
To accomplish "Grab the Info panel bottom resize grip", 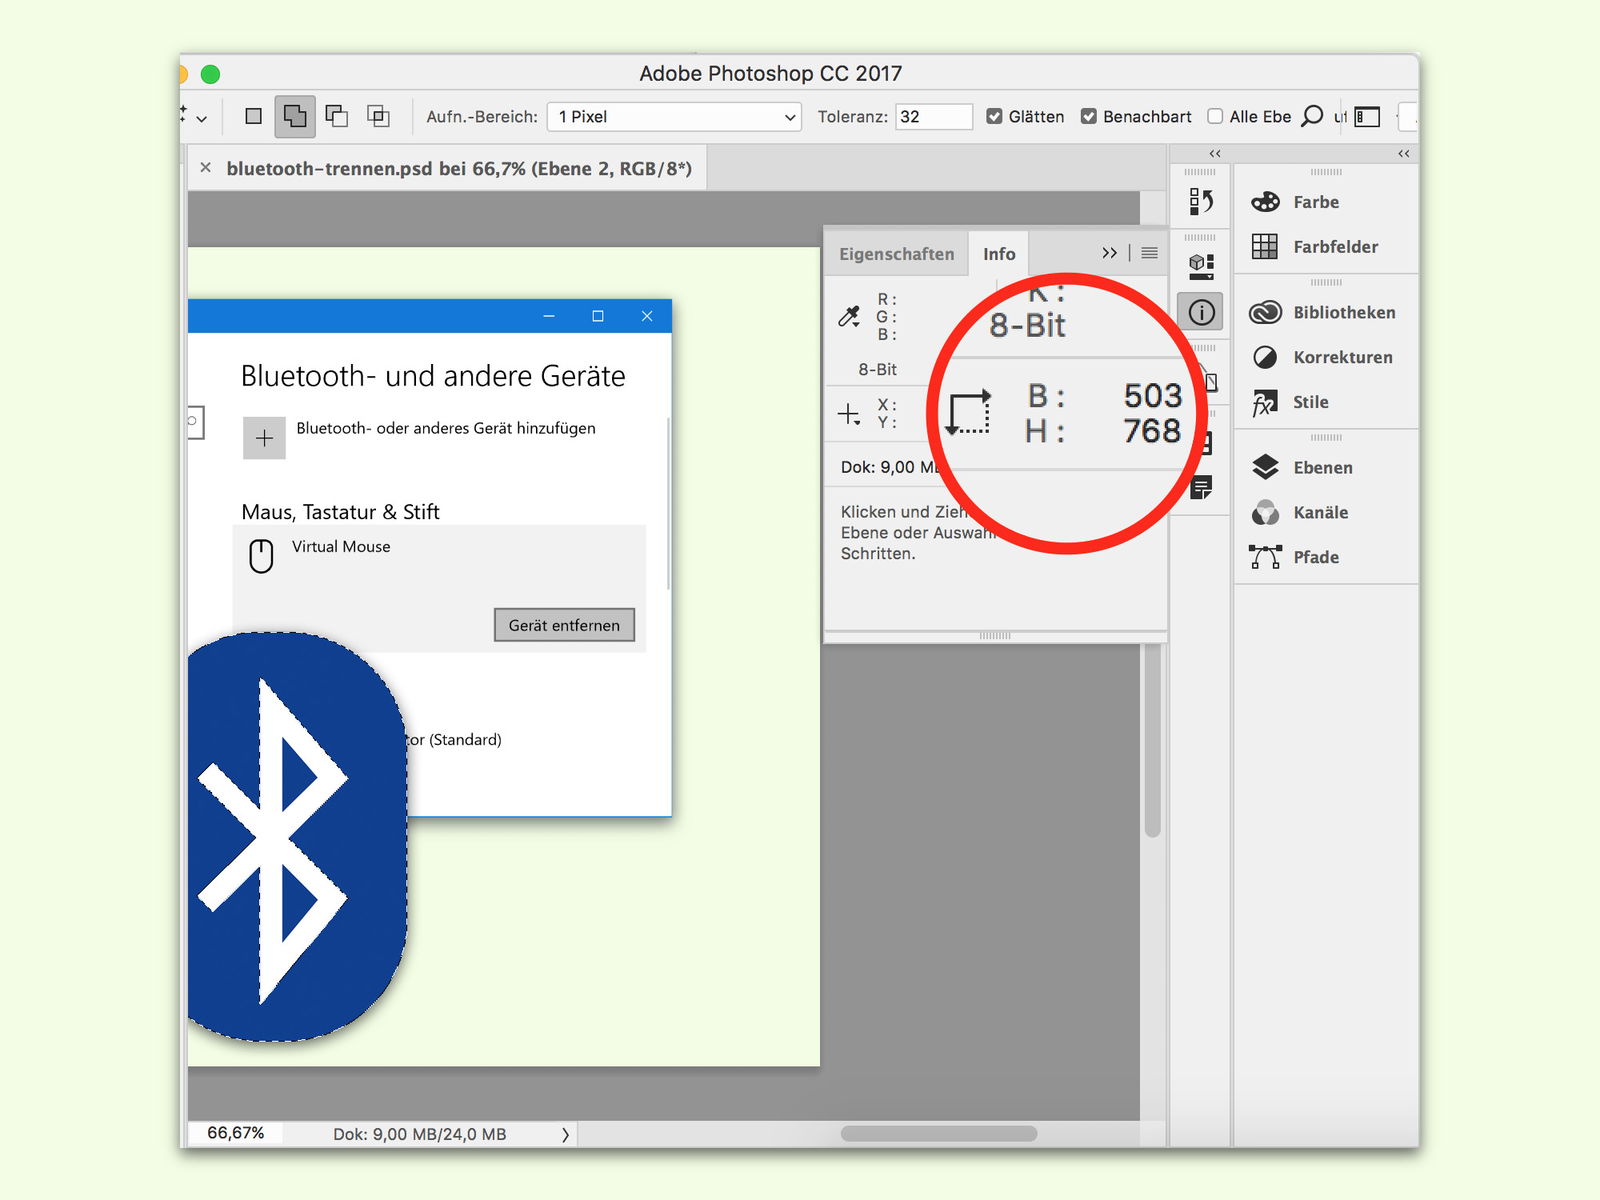I will [995, 636].
